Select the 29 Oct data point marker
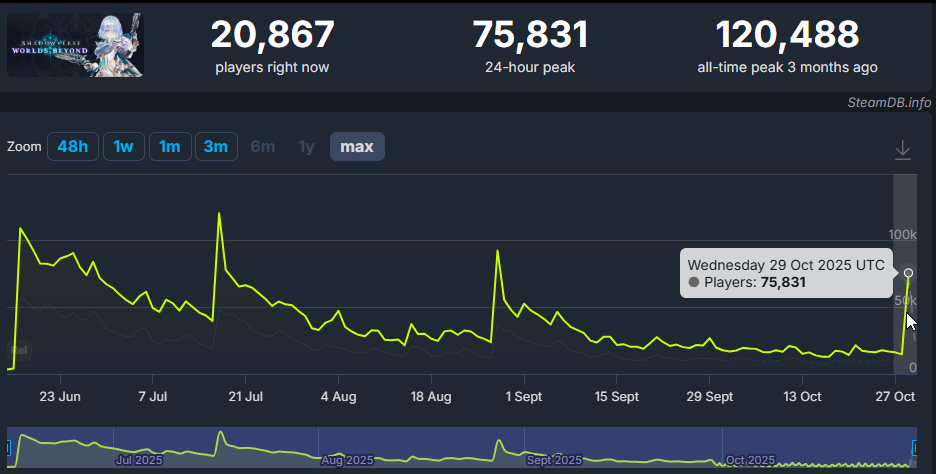936x474 pixels. point(909,273)
